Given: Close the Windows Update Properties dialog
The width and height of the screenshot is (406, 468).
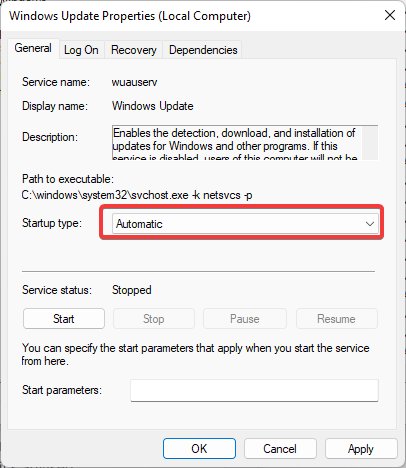Looking at the screenshot, I should [390, 15].
